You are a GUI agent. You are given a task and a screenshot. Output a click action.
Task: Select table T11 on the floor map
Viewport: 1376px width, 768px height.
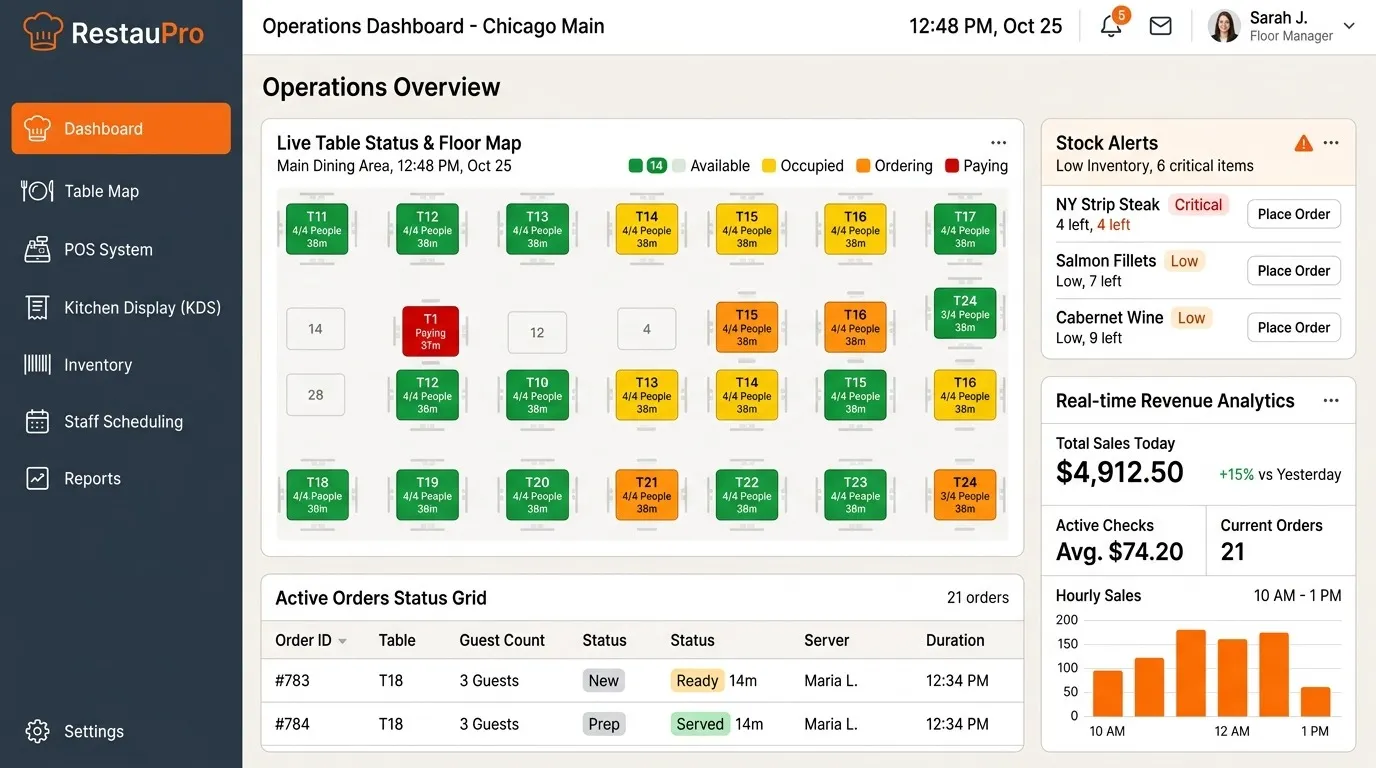pos(317,229)
